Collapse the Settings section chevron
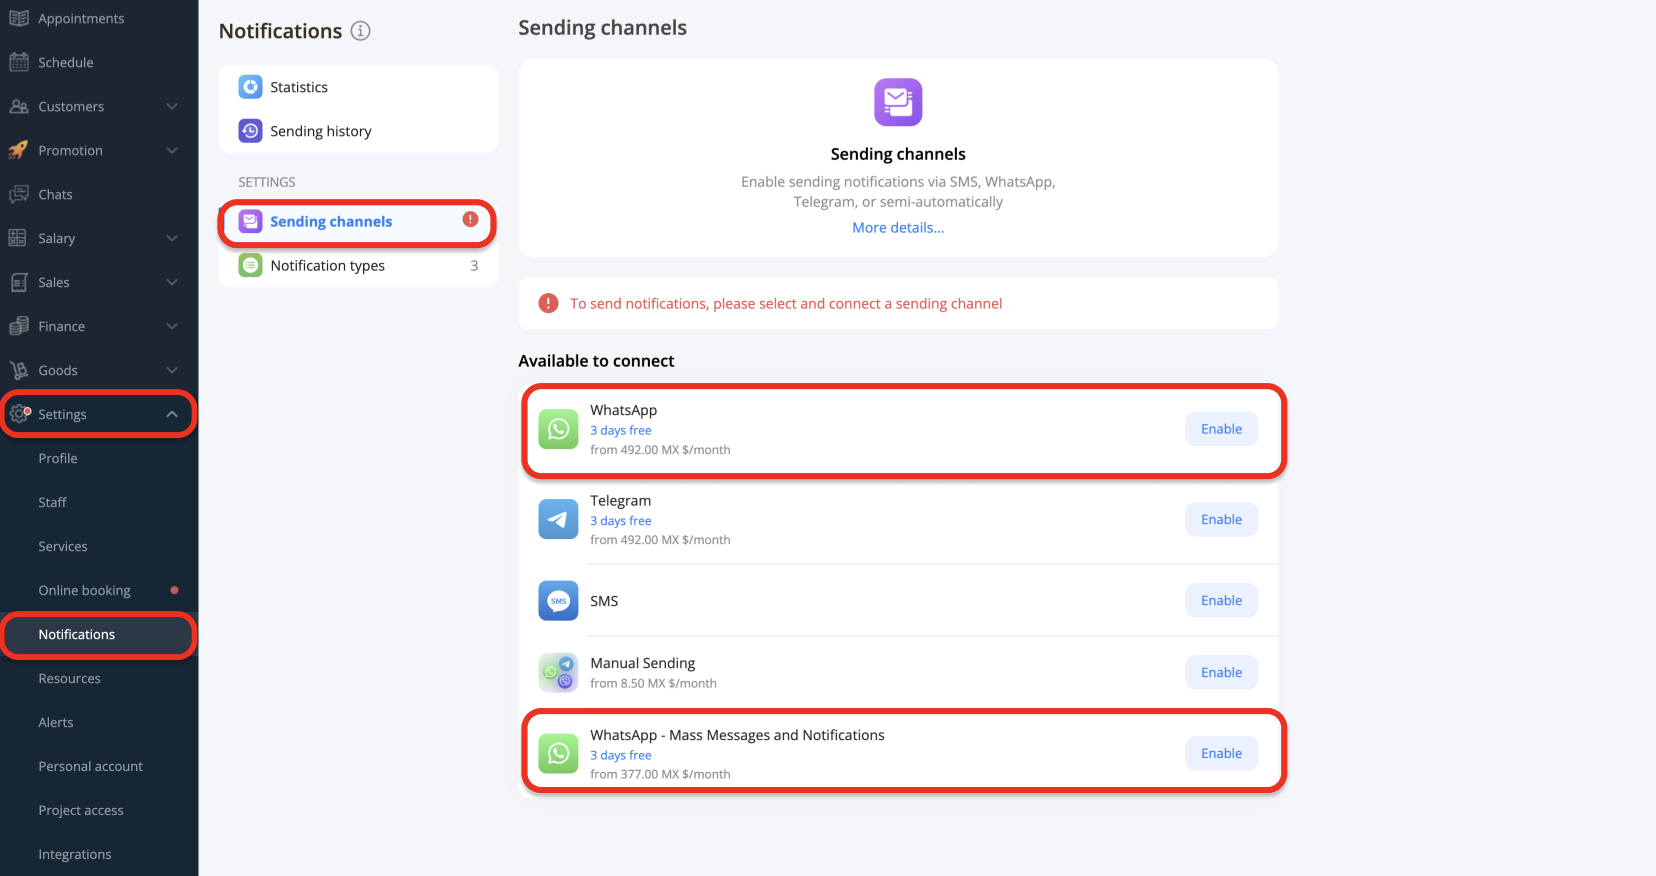Image resolution: width=1656 pixels, height=876 pixels. pyautogui.click(x=172, y=414)
